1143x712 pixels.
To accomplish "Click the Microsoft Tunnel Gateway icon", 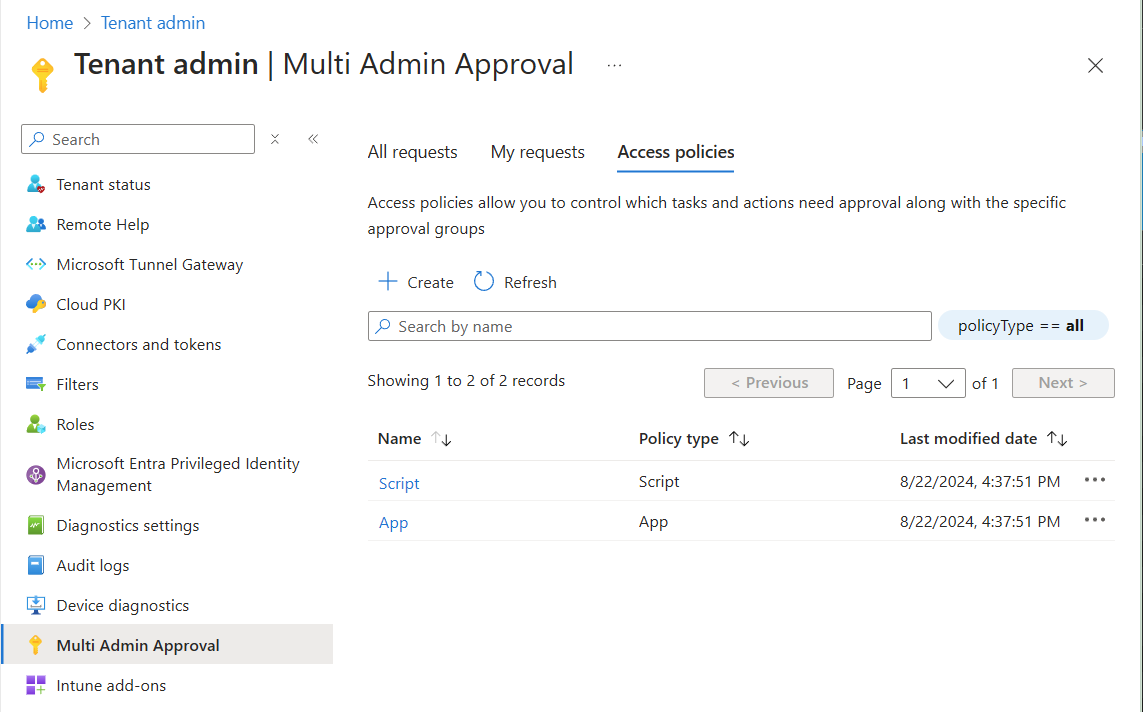I will 36,265.
